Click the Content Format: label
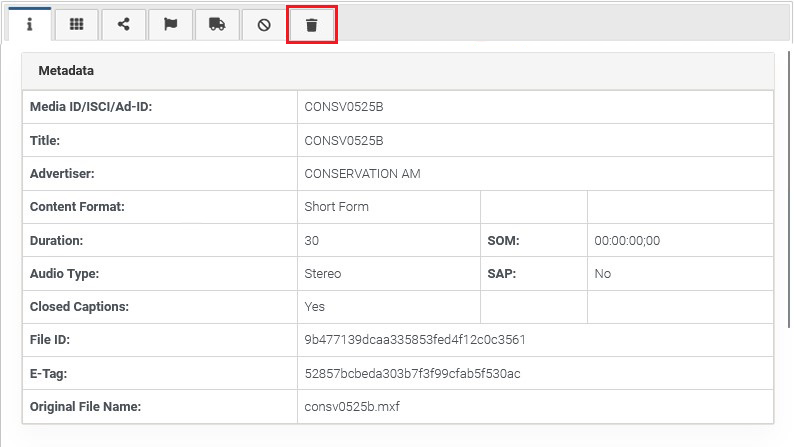 pyautogui.click(x=77, y=207)
